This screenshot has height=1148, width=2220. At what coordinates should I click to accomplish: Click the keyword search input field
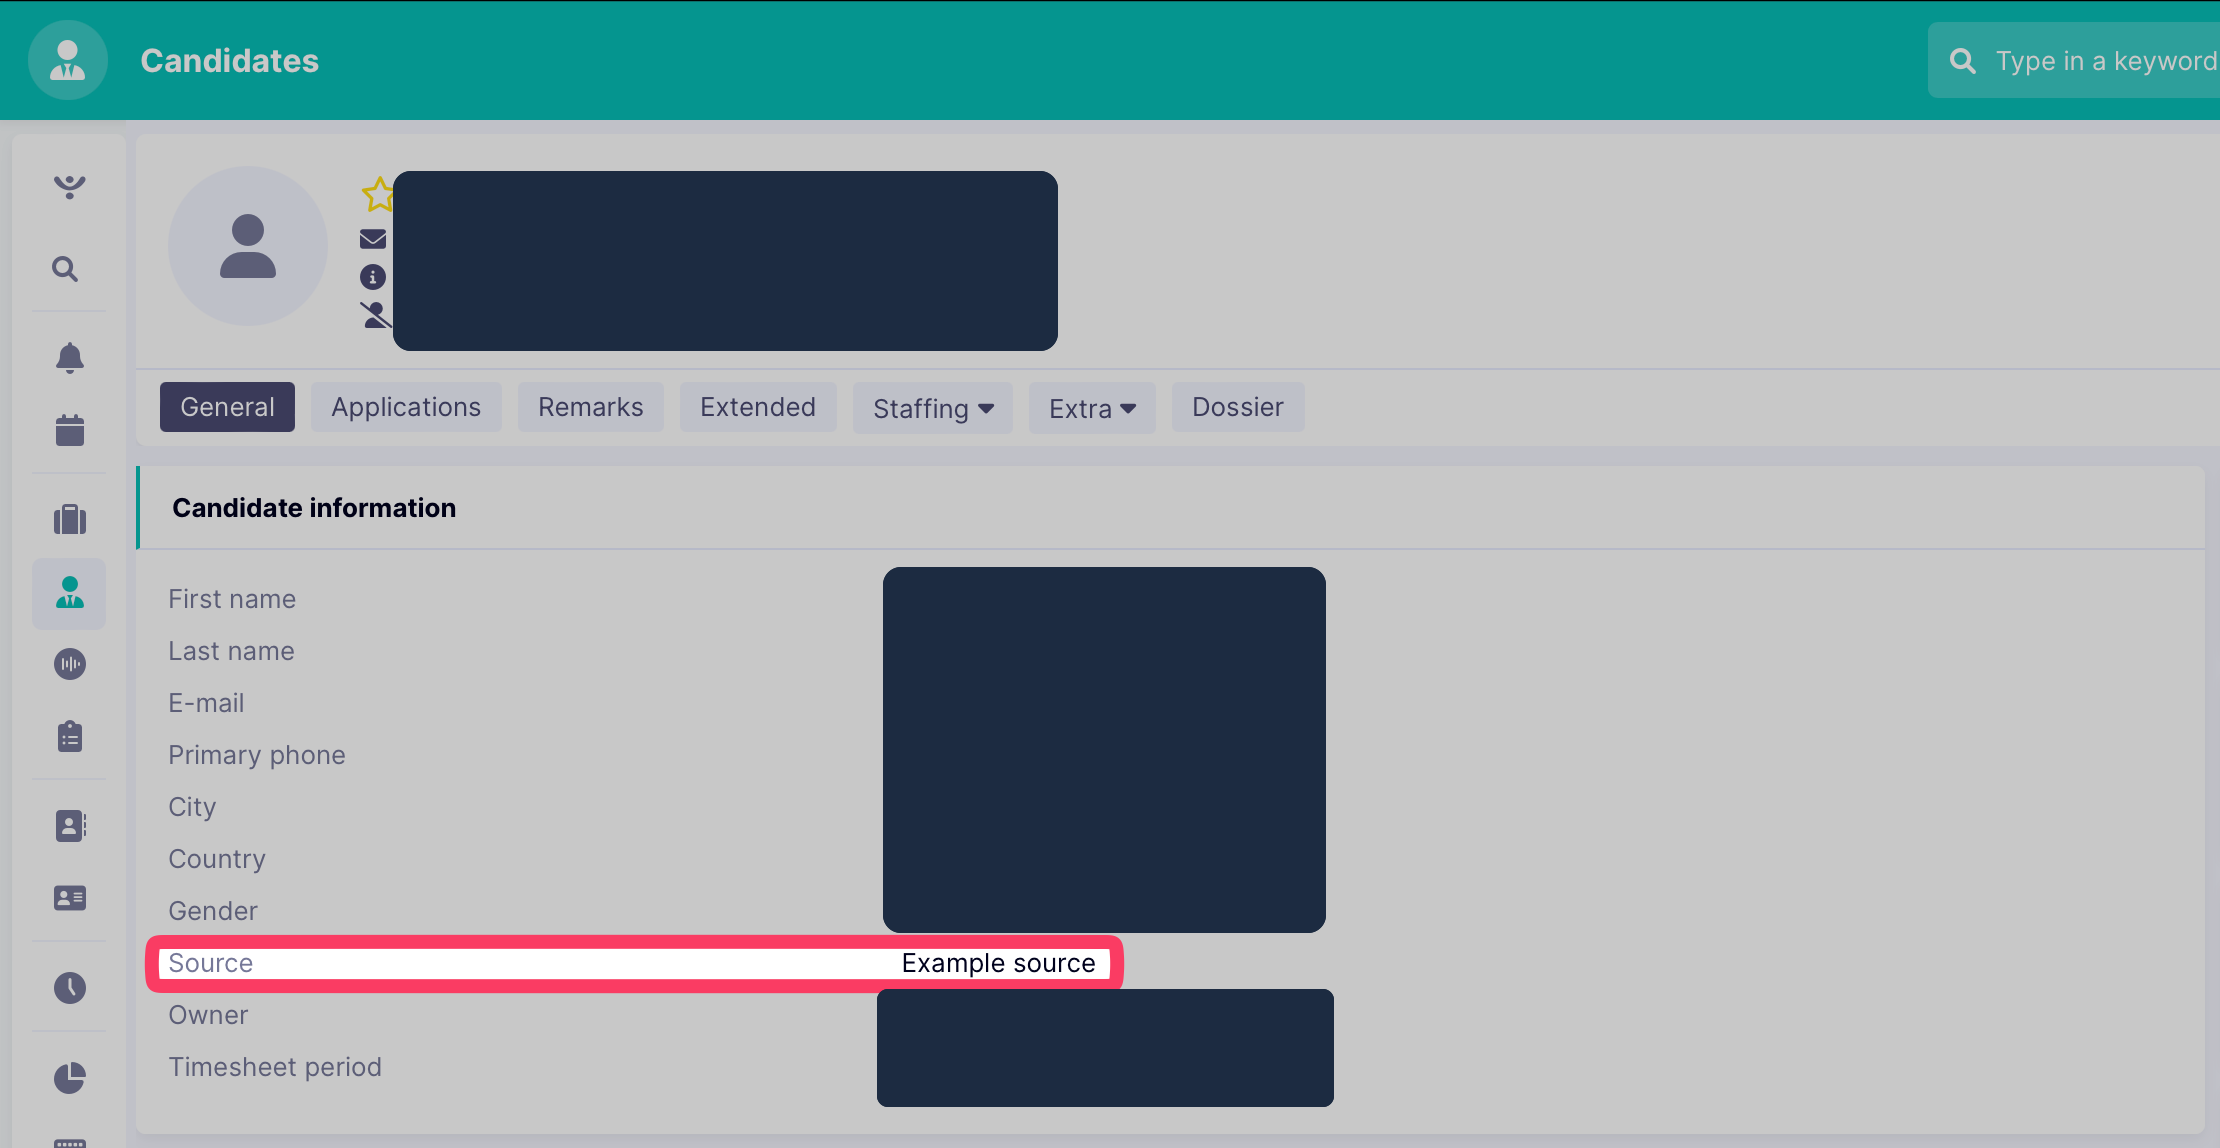click(x=2100, y=61)
